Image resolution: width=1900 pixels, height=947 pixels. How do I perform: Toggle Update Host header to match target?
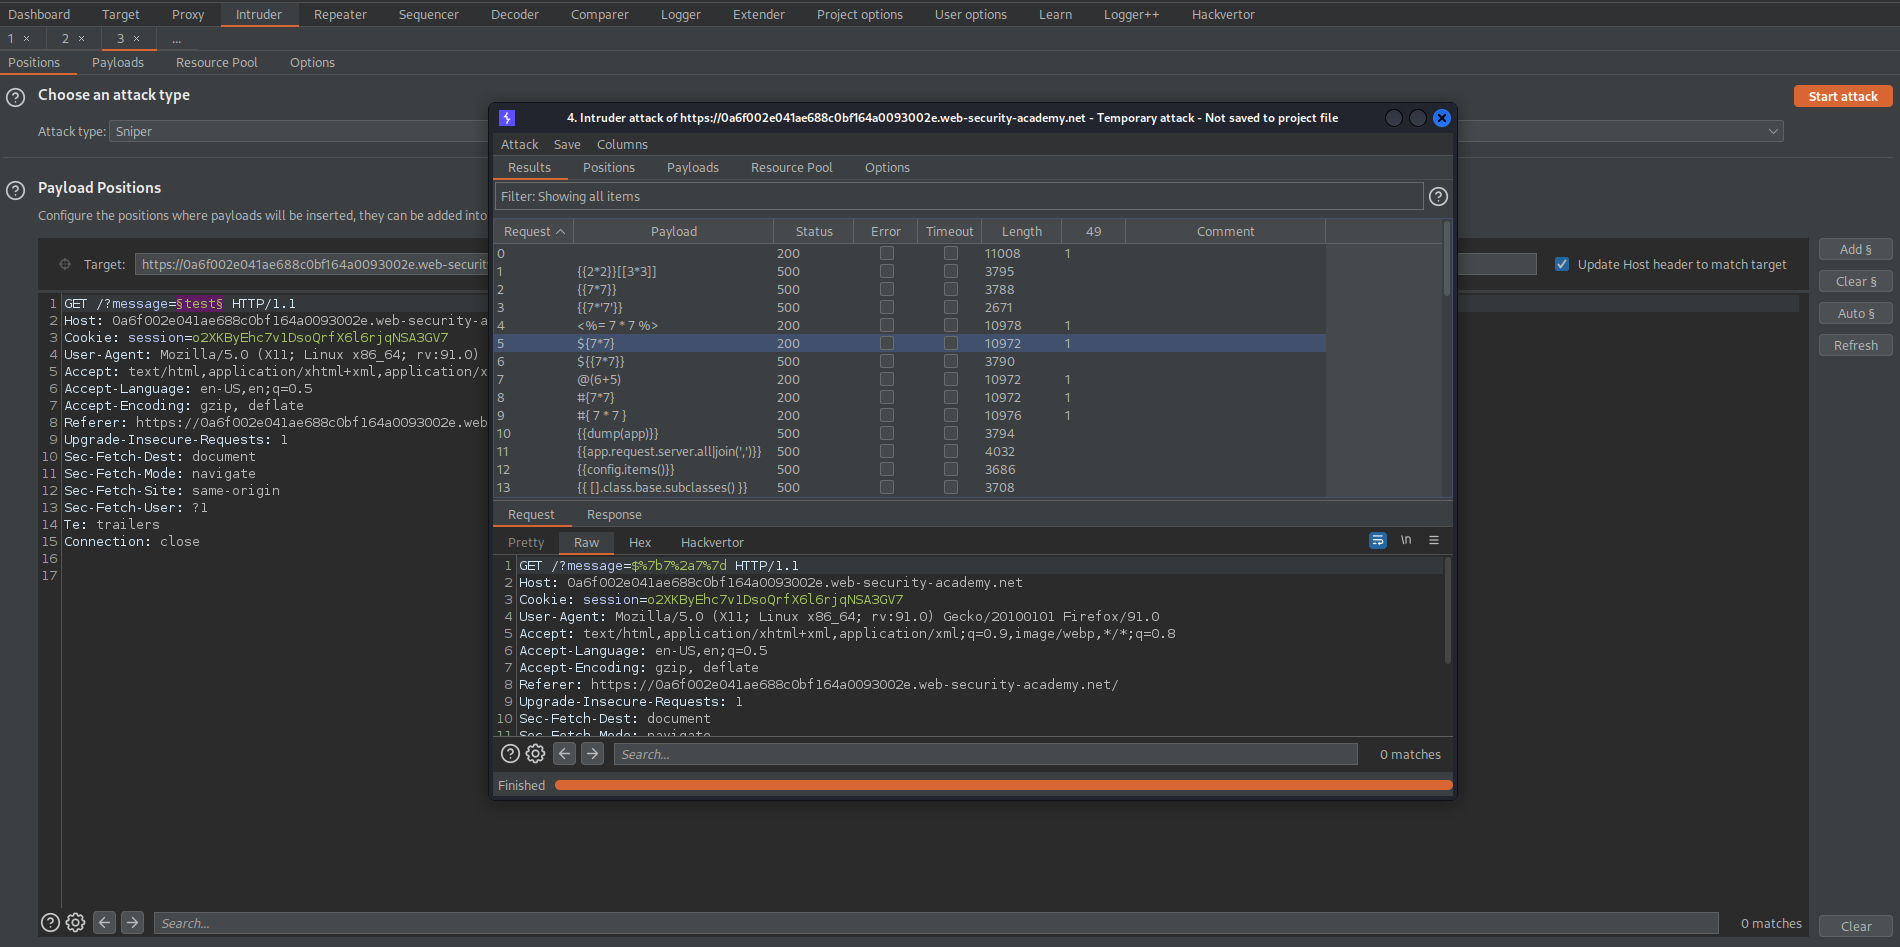[1562, 265]
